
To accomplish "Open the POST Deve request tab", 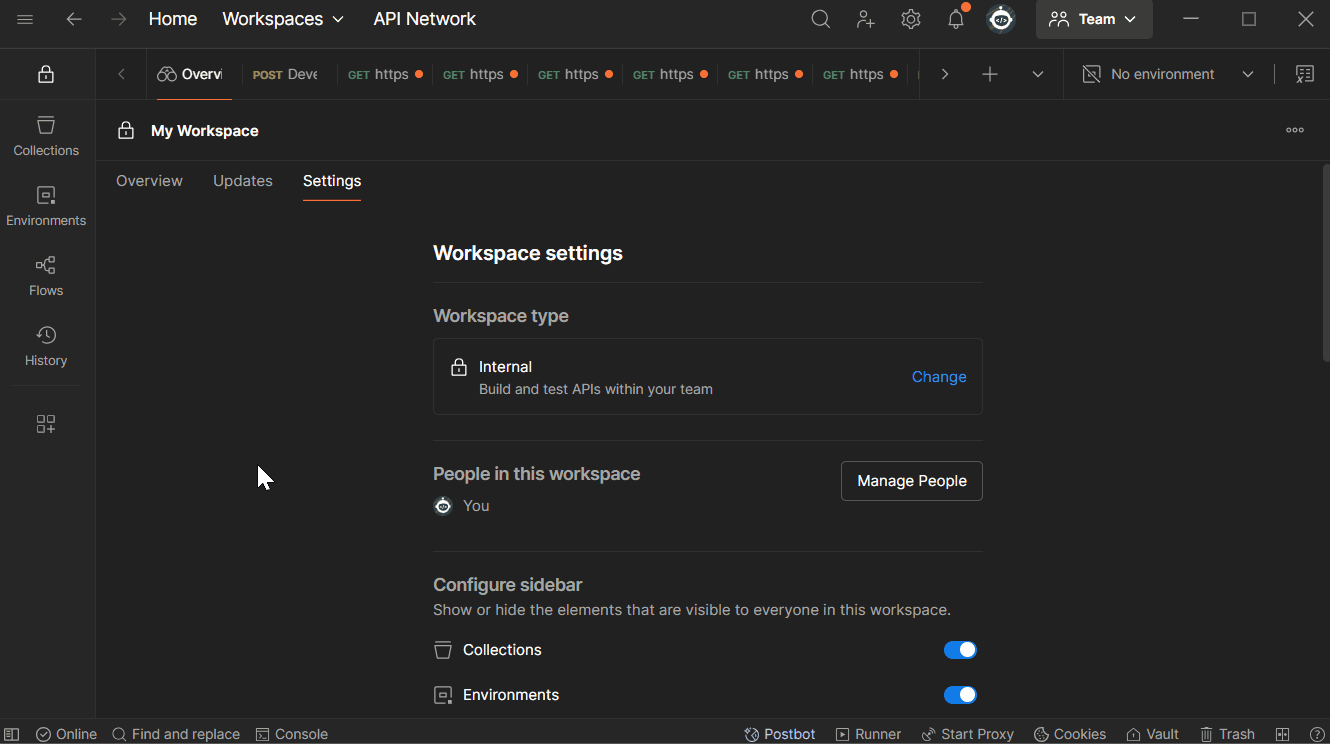I will (286, 74).
